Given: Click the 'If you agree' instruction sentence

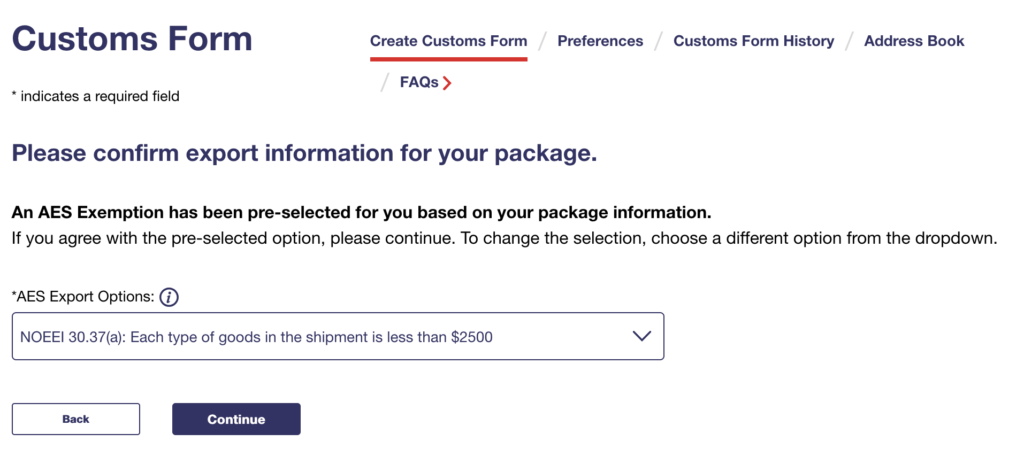Looking at the screenshot, I should (x=504, y=240).
